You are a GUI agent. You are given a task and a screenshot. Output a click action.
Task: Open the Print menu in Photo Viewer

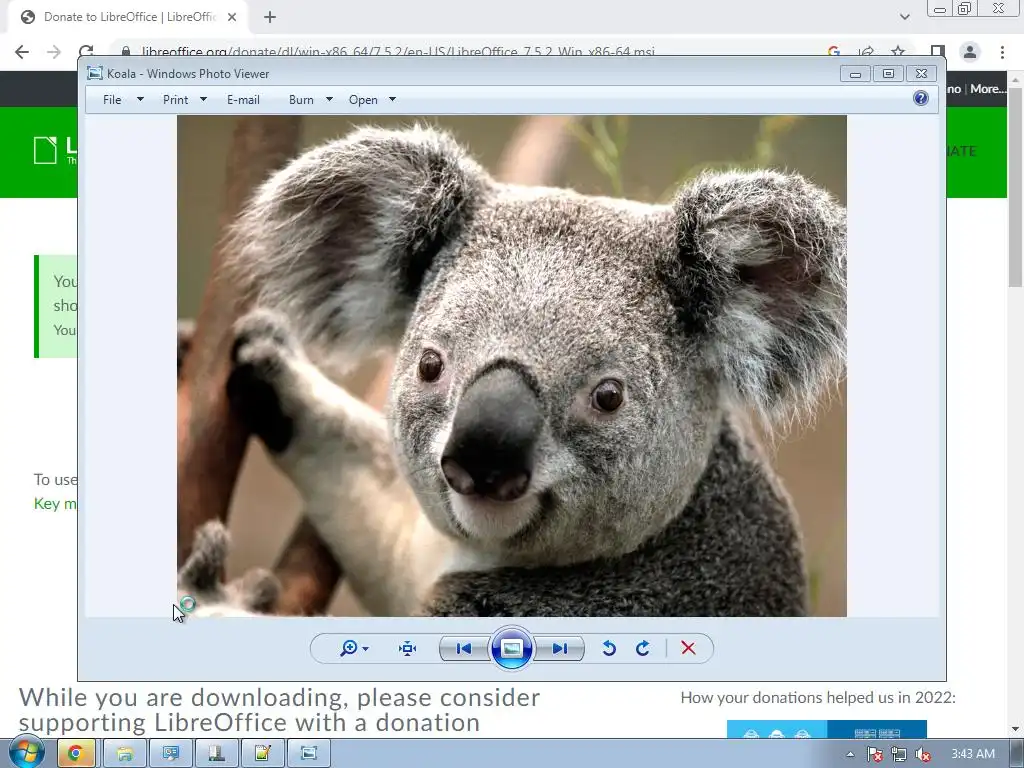(175, 100)
